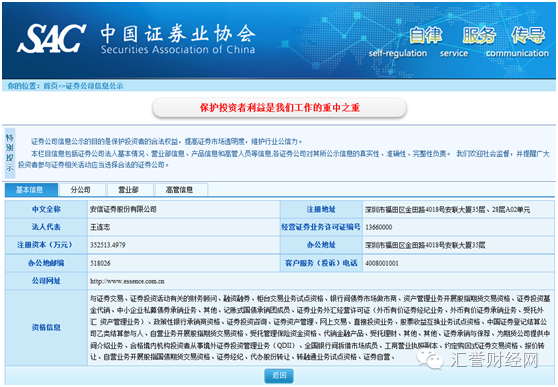Open the 证券公司信息公示 breadcrumb link

tap(94, 86)
